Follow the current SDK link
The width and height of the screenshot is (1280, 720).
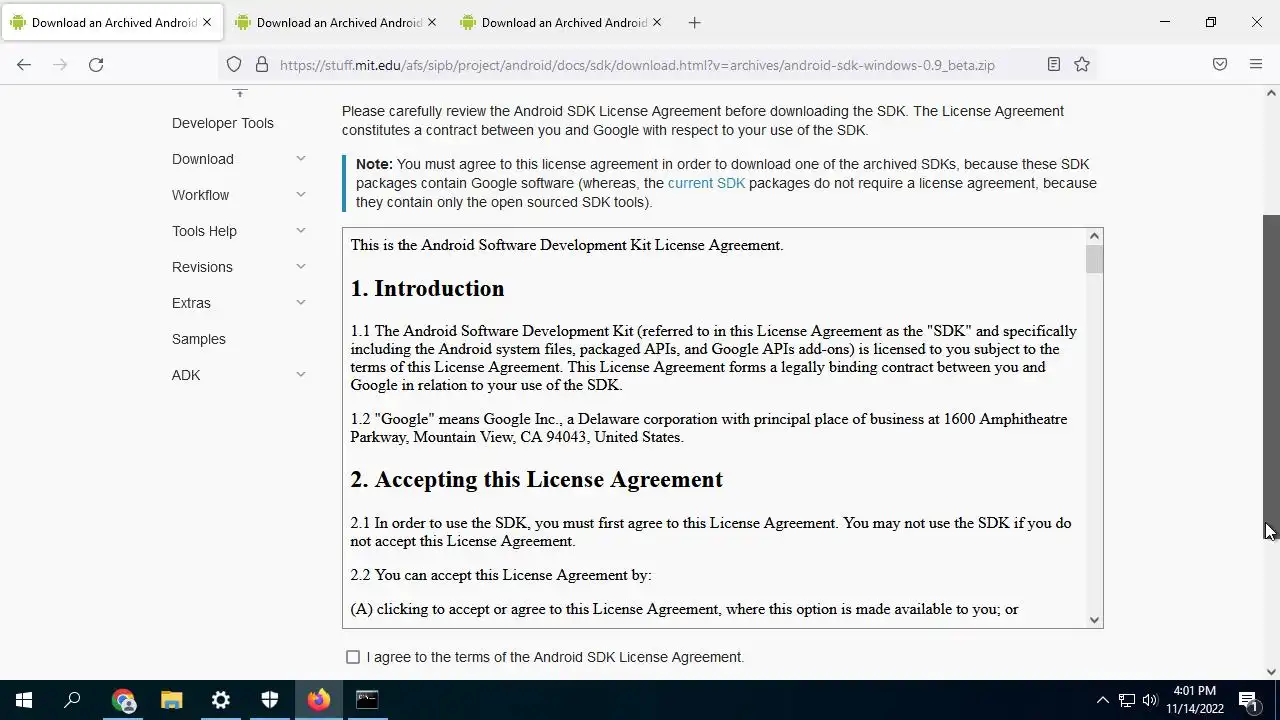click(706, 183)
